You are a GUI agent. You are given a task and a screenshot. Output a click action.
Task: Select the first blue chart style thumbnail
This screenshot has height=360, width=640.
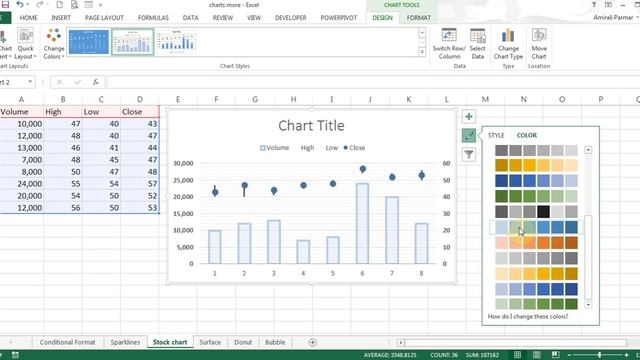[89, 42]
